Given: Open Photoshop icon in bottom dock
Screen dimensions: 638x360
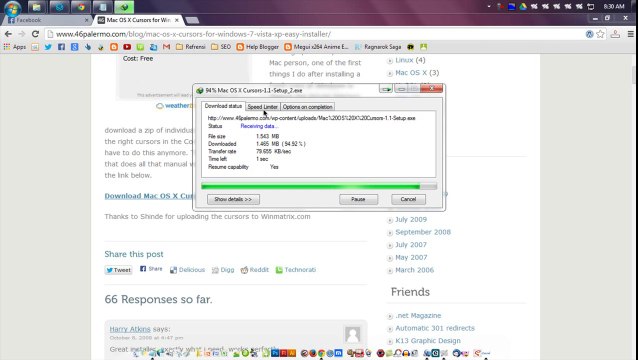Looking at the screenshot, I should click(275, 353).
